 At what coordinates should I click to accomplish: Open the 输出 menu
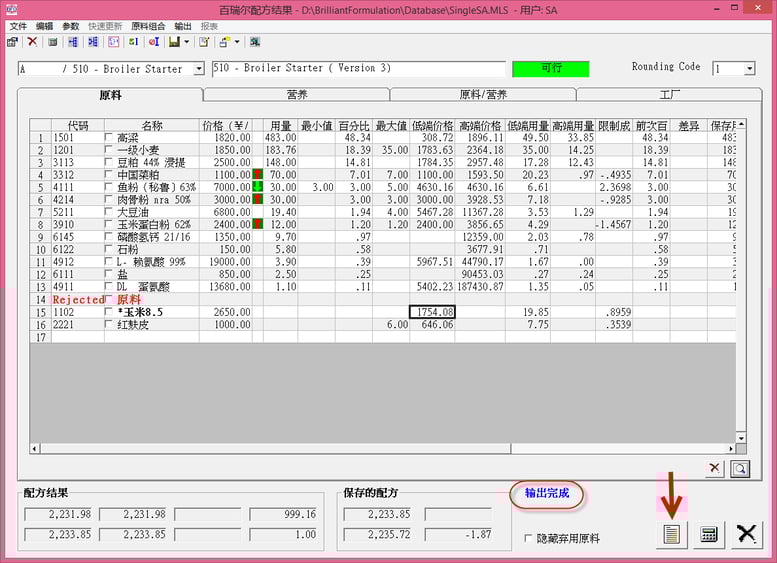click(x=183, y=26)
